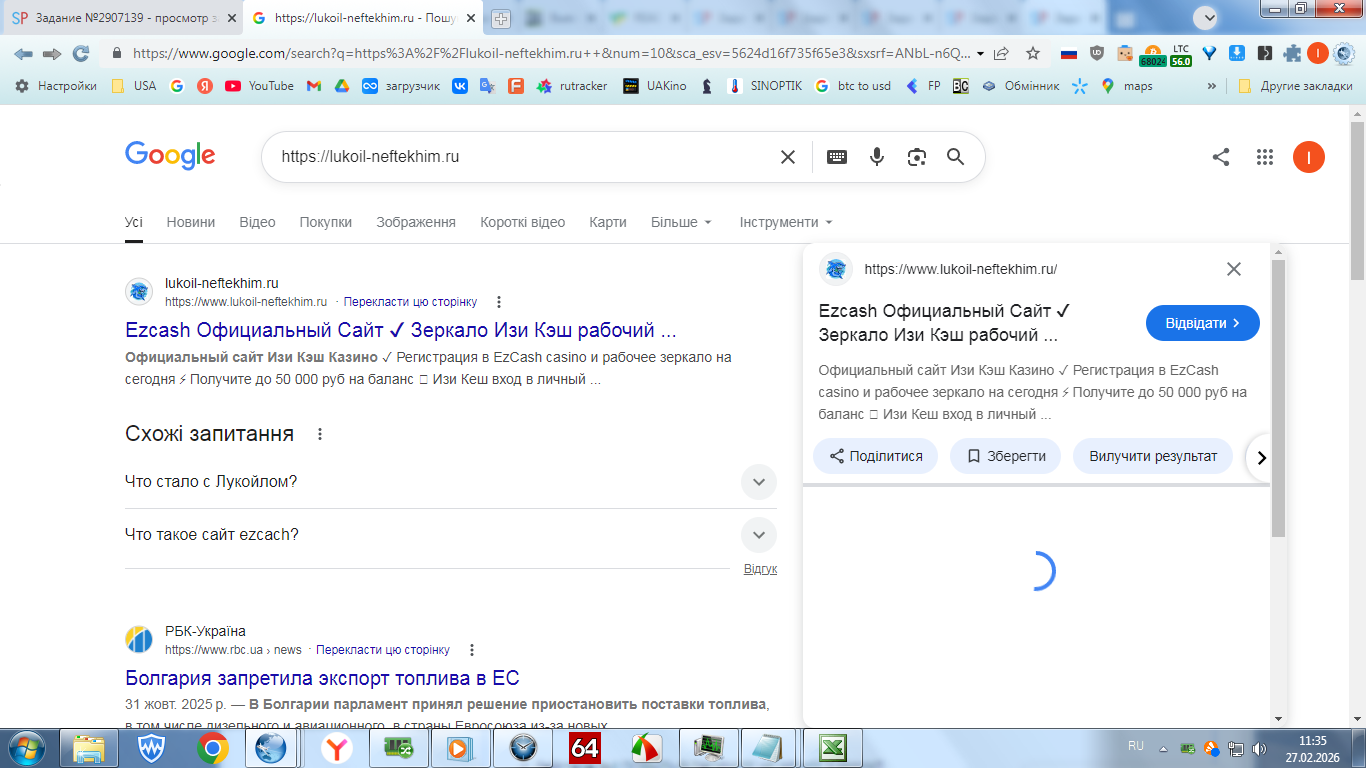Switch to the Покупки search tab
1366x768 pixels.
(x=326, y=222)
